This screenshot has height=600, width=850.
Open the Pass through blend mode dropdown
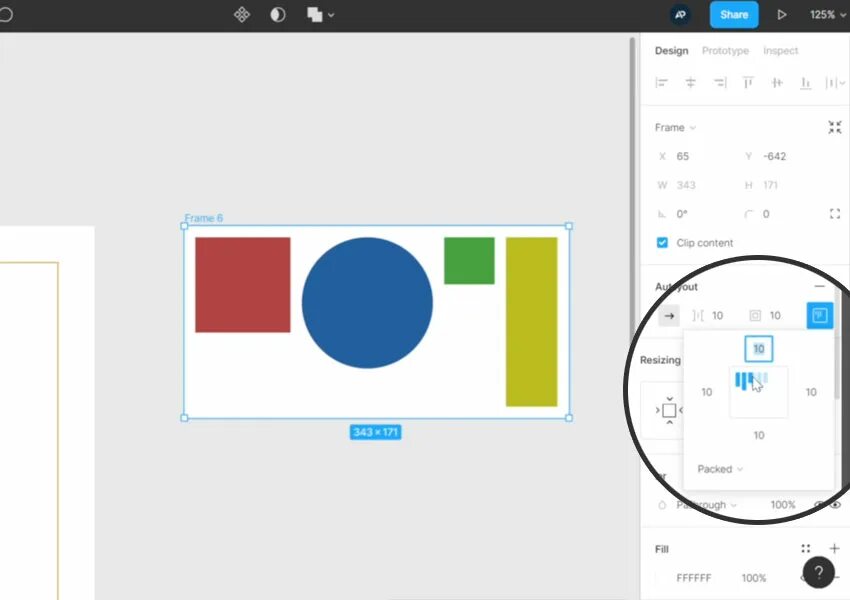click(x=706, y=505)
